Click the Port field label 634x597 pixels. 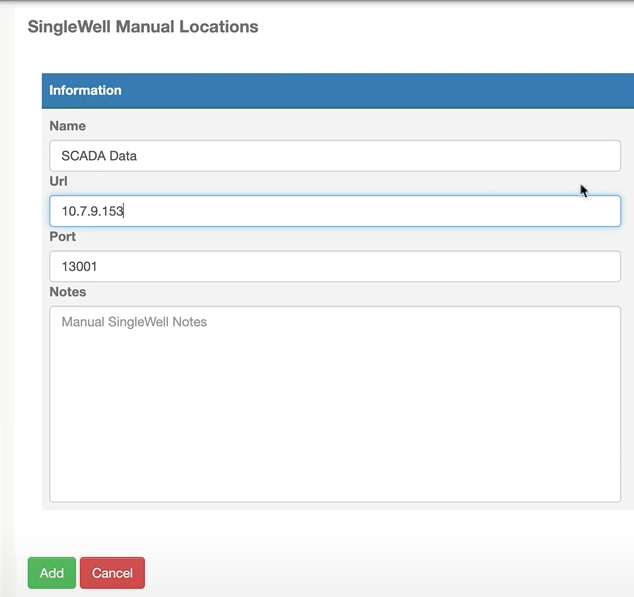[x=62, y=237]
